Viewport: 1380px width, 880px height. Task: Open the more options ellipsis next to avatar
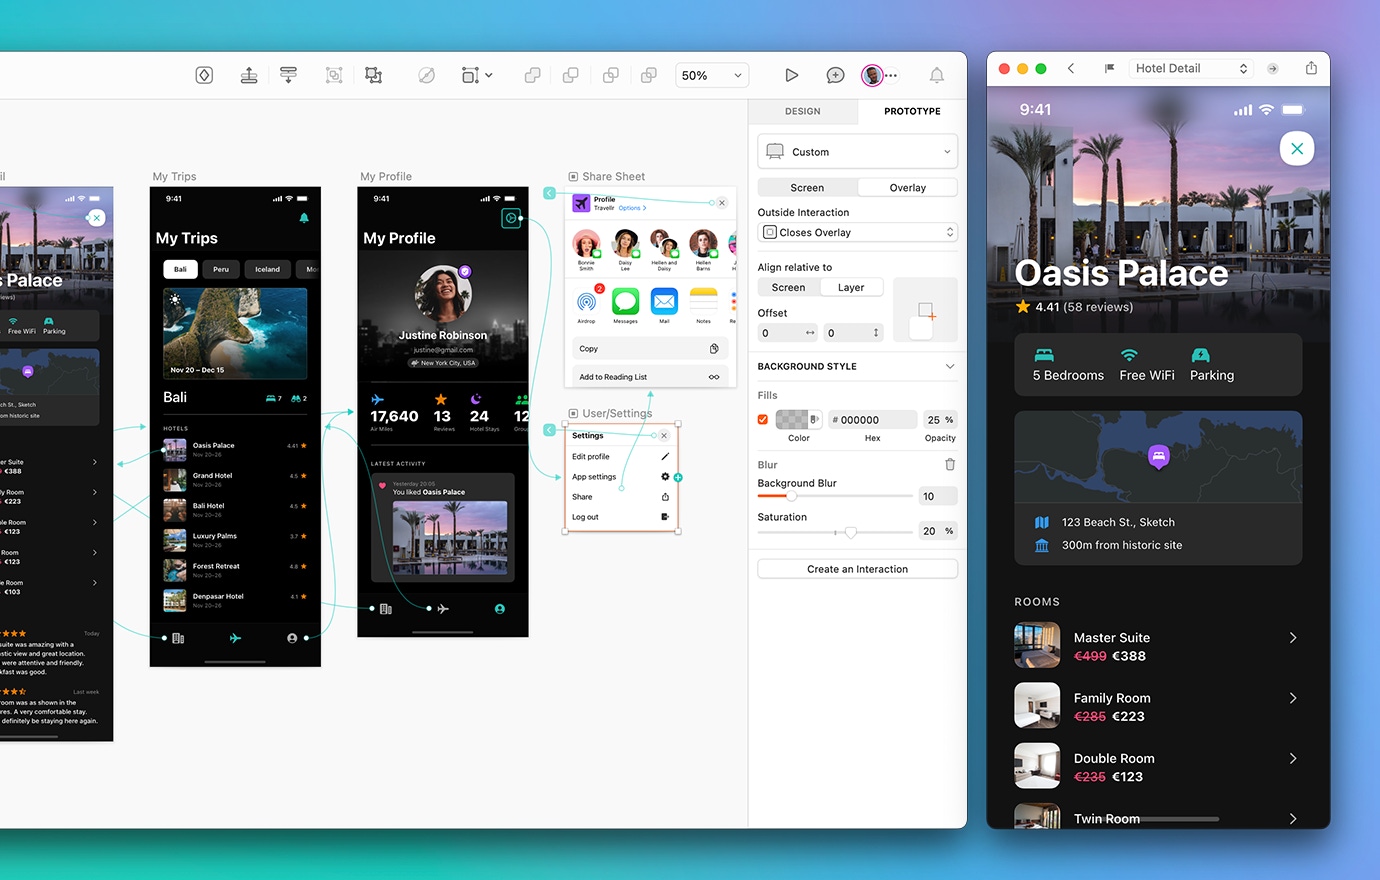891,75
